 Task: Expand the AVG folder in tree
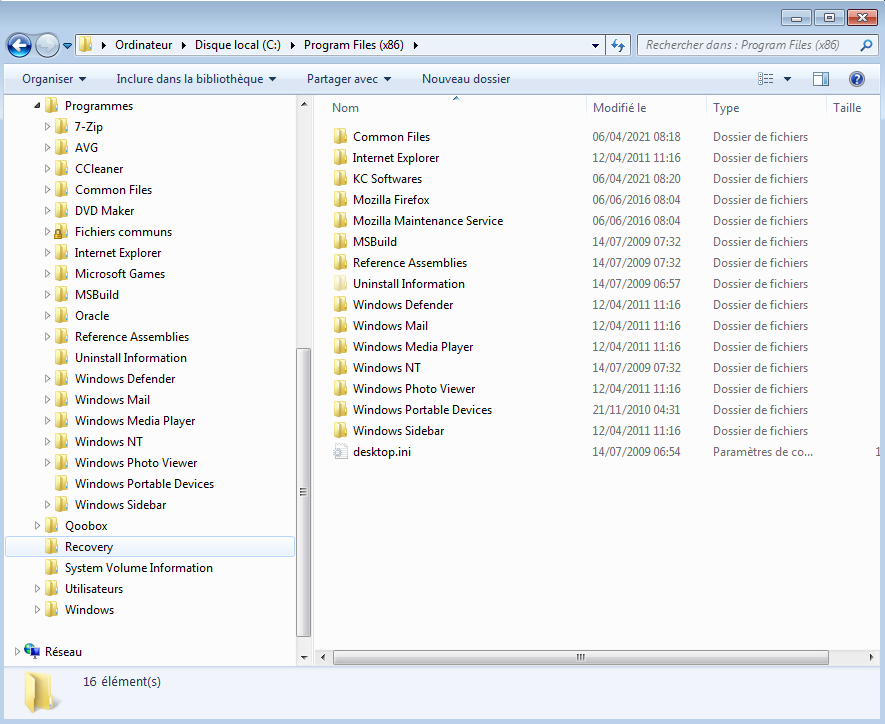click(x=47, y=147)
